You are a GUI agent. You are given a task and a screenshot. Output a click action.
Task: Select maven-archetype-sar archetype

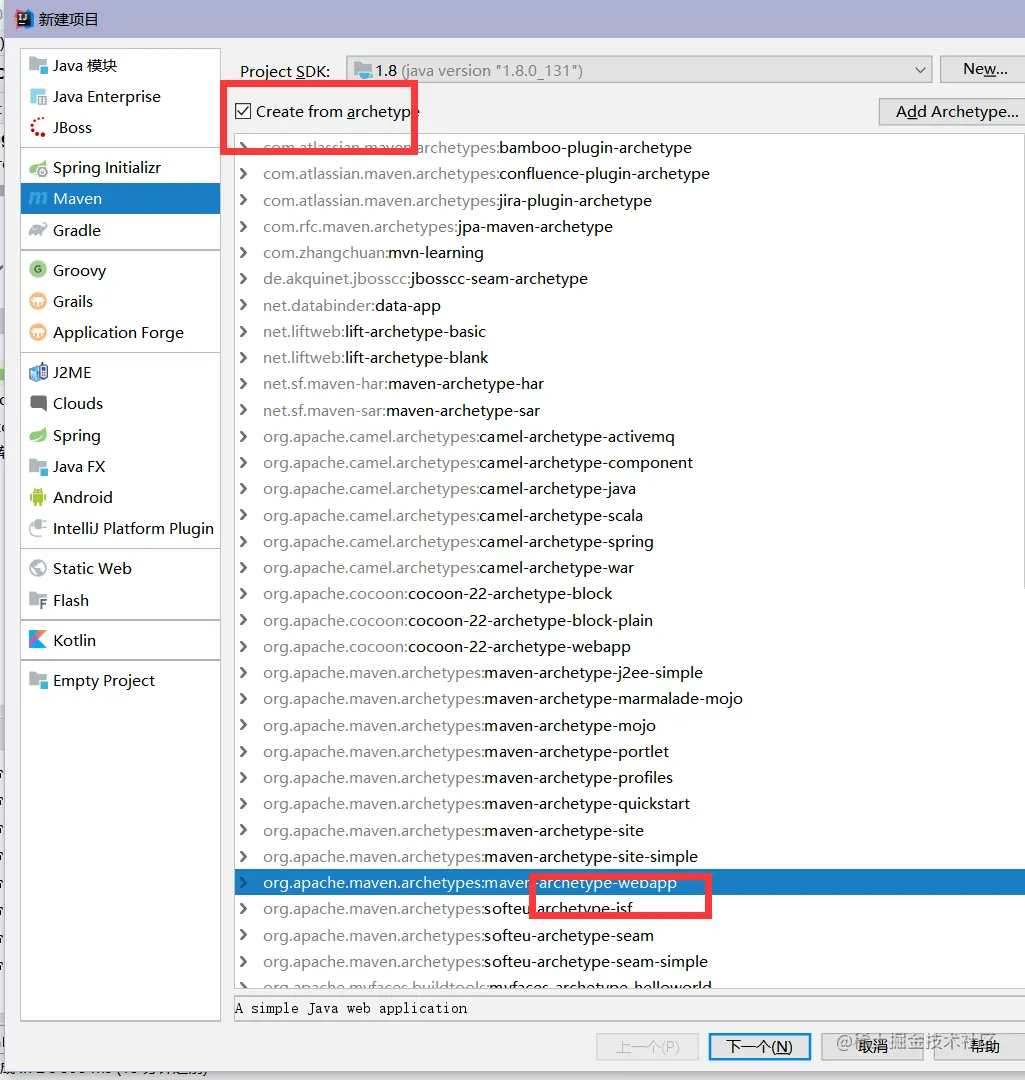click(401, 411)
